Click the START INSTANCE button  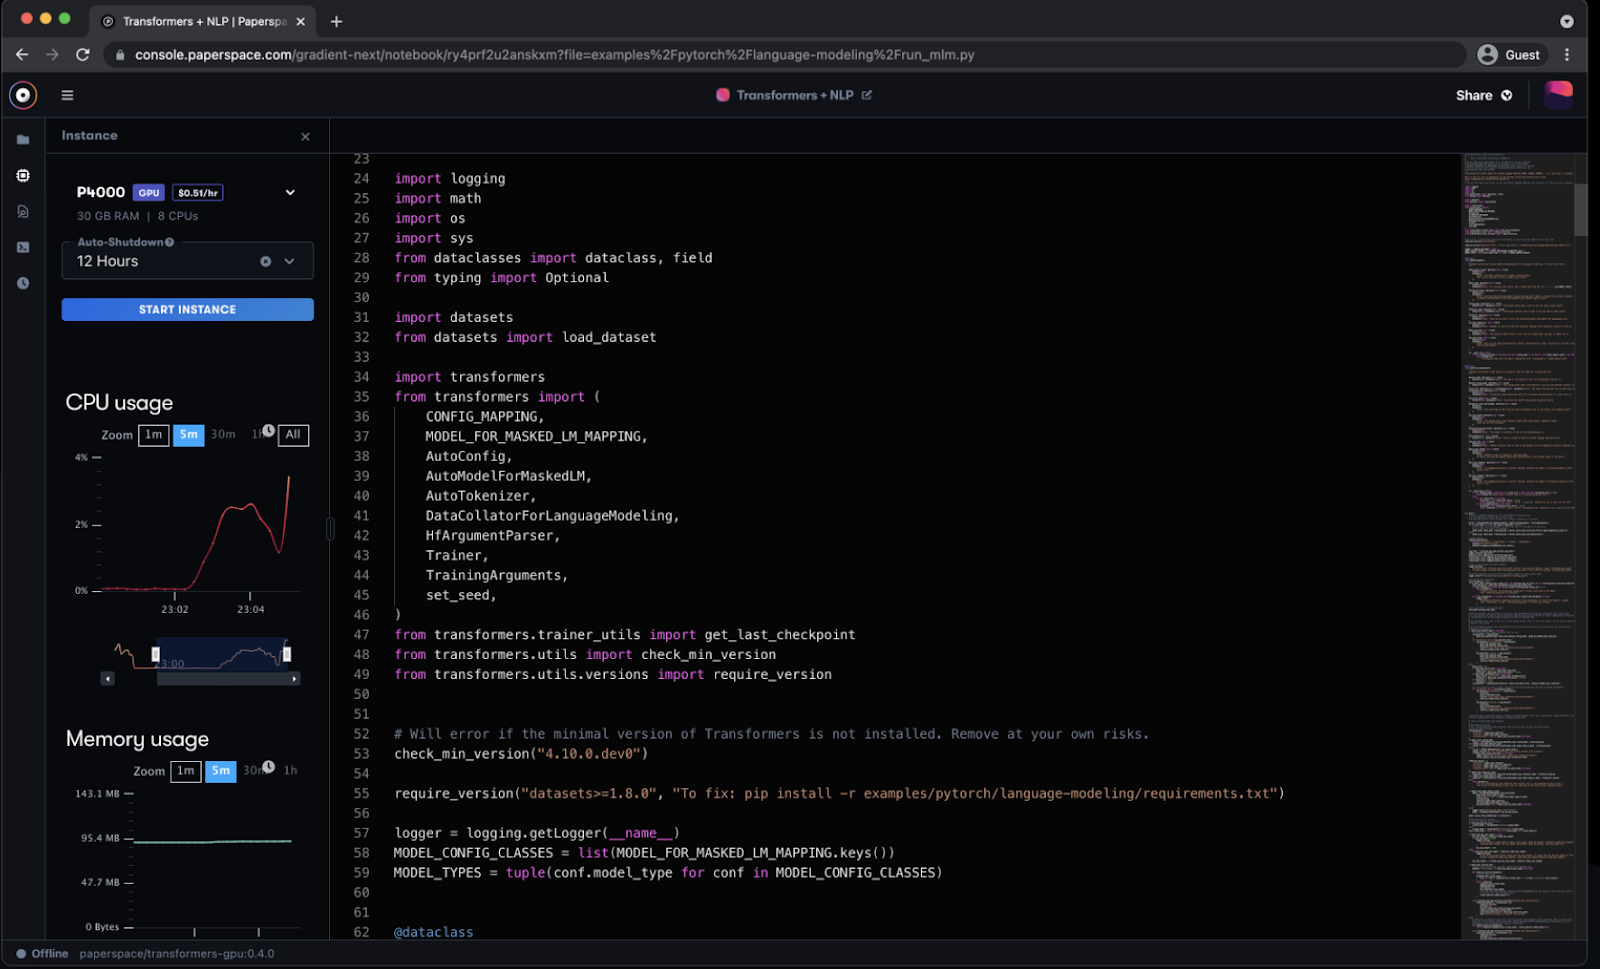click(x=187, y=310)
